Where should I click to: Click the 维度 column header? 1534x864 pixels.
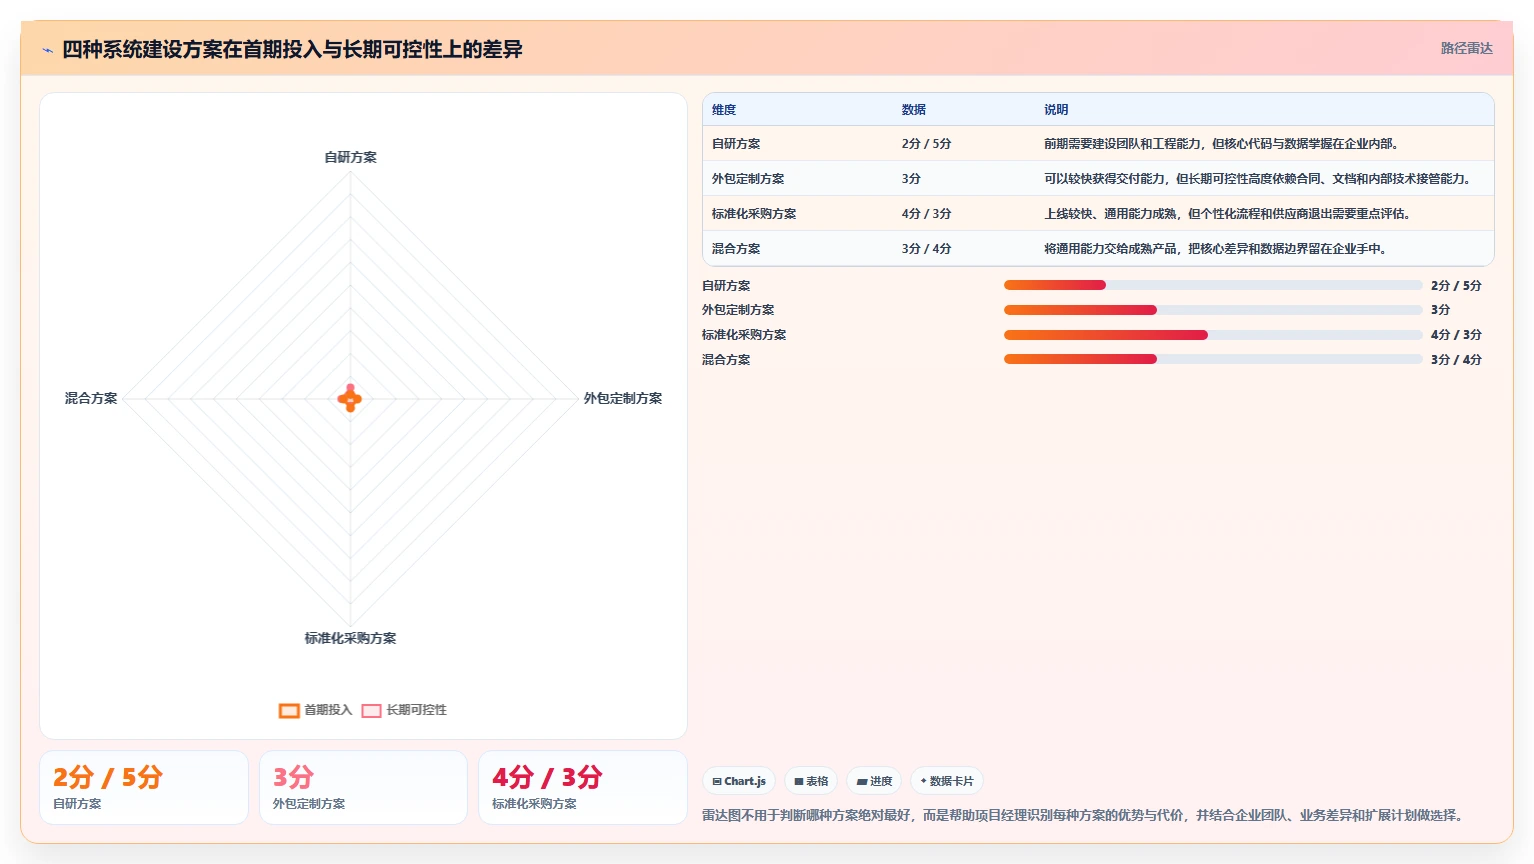724,110
